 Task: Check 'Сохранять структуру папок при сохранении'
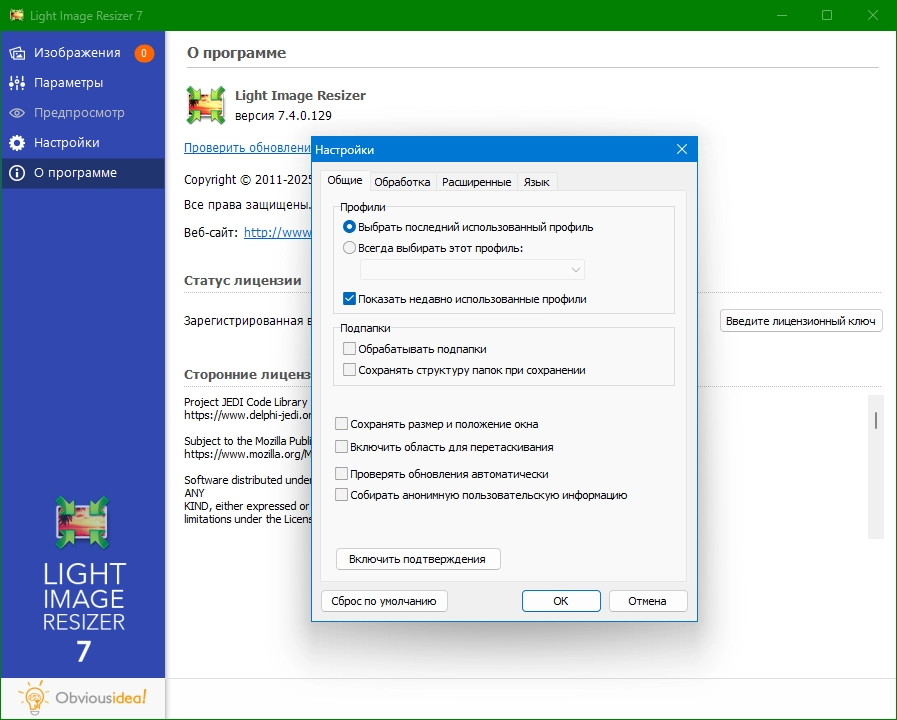point(349,369)
